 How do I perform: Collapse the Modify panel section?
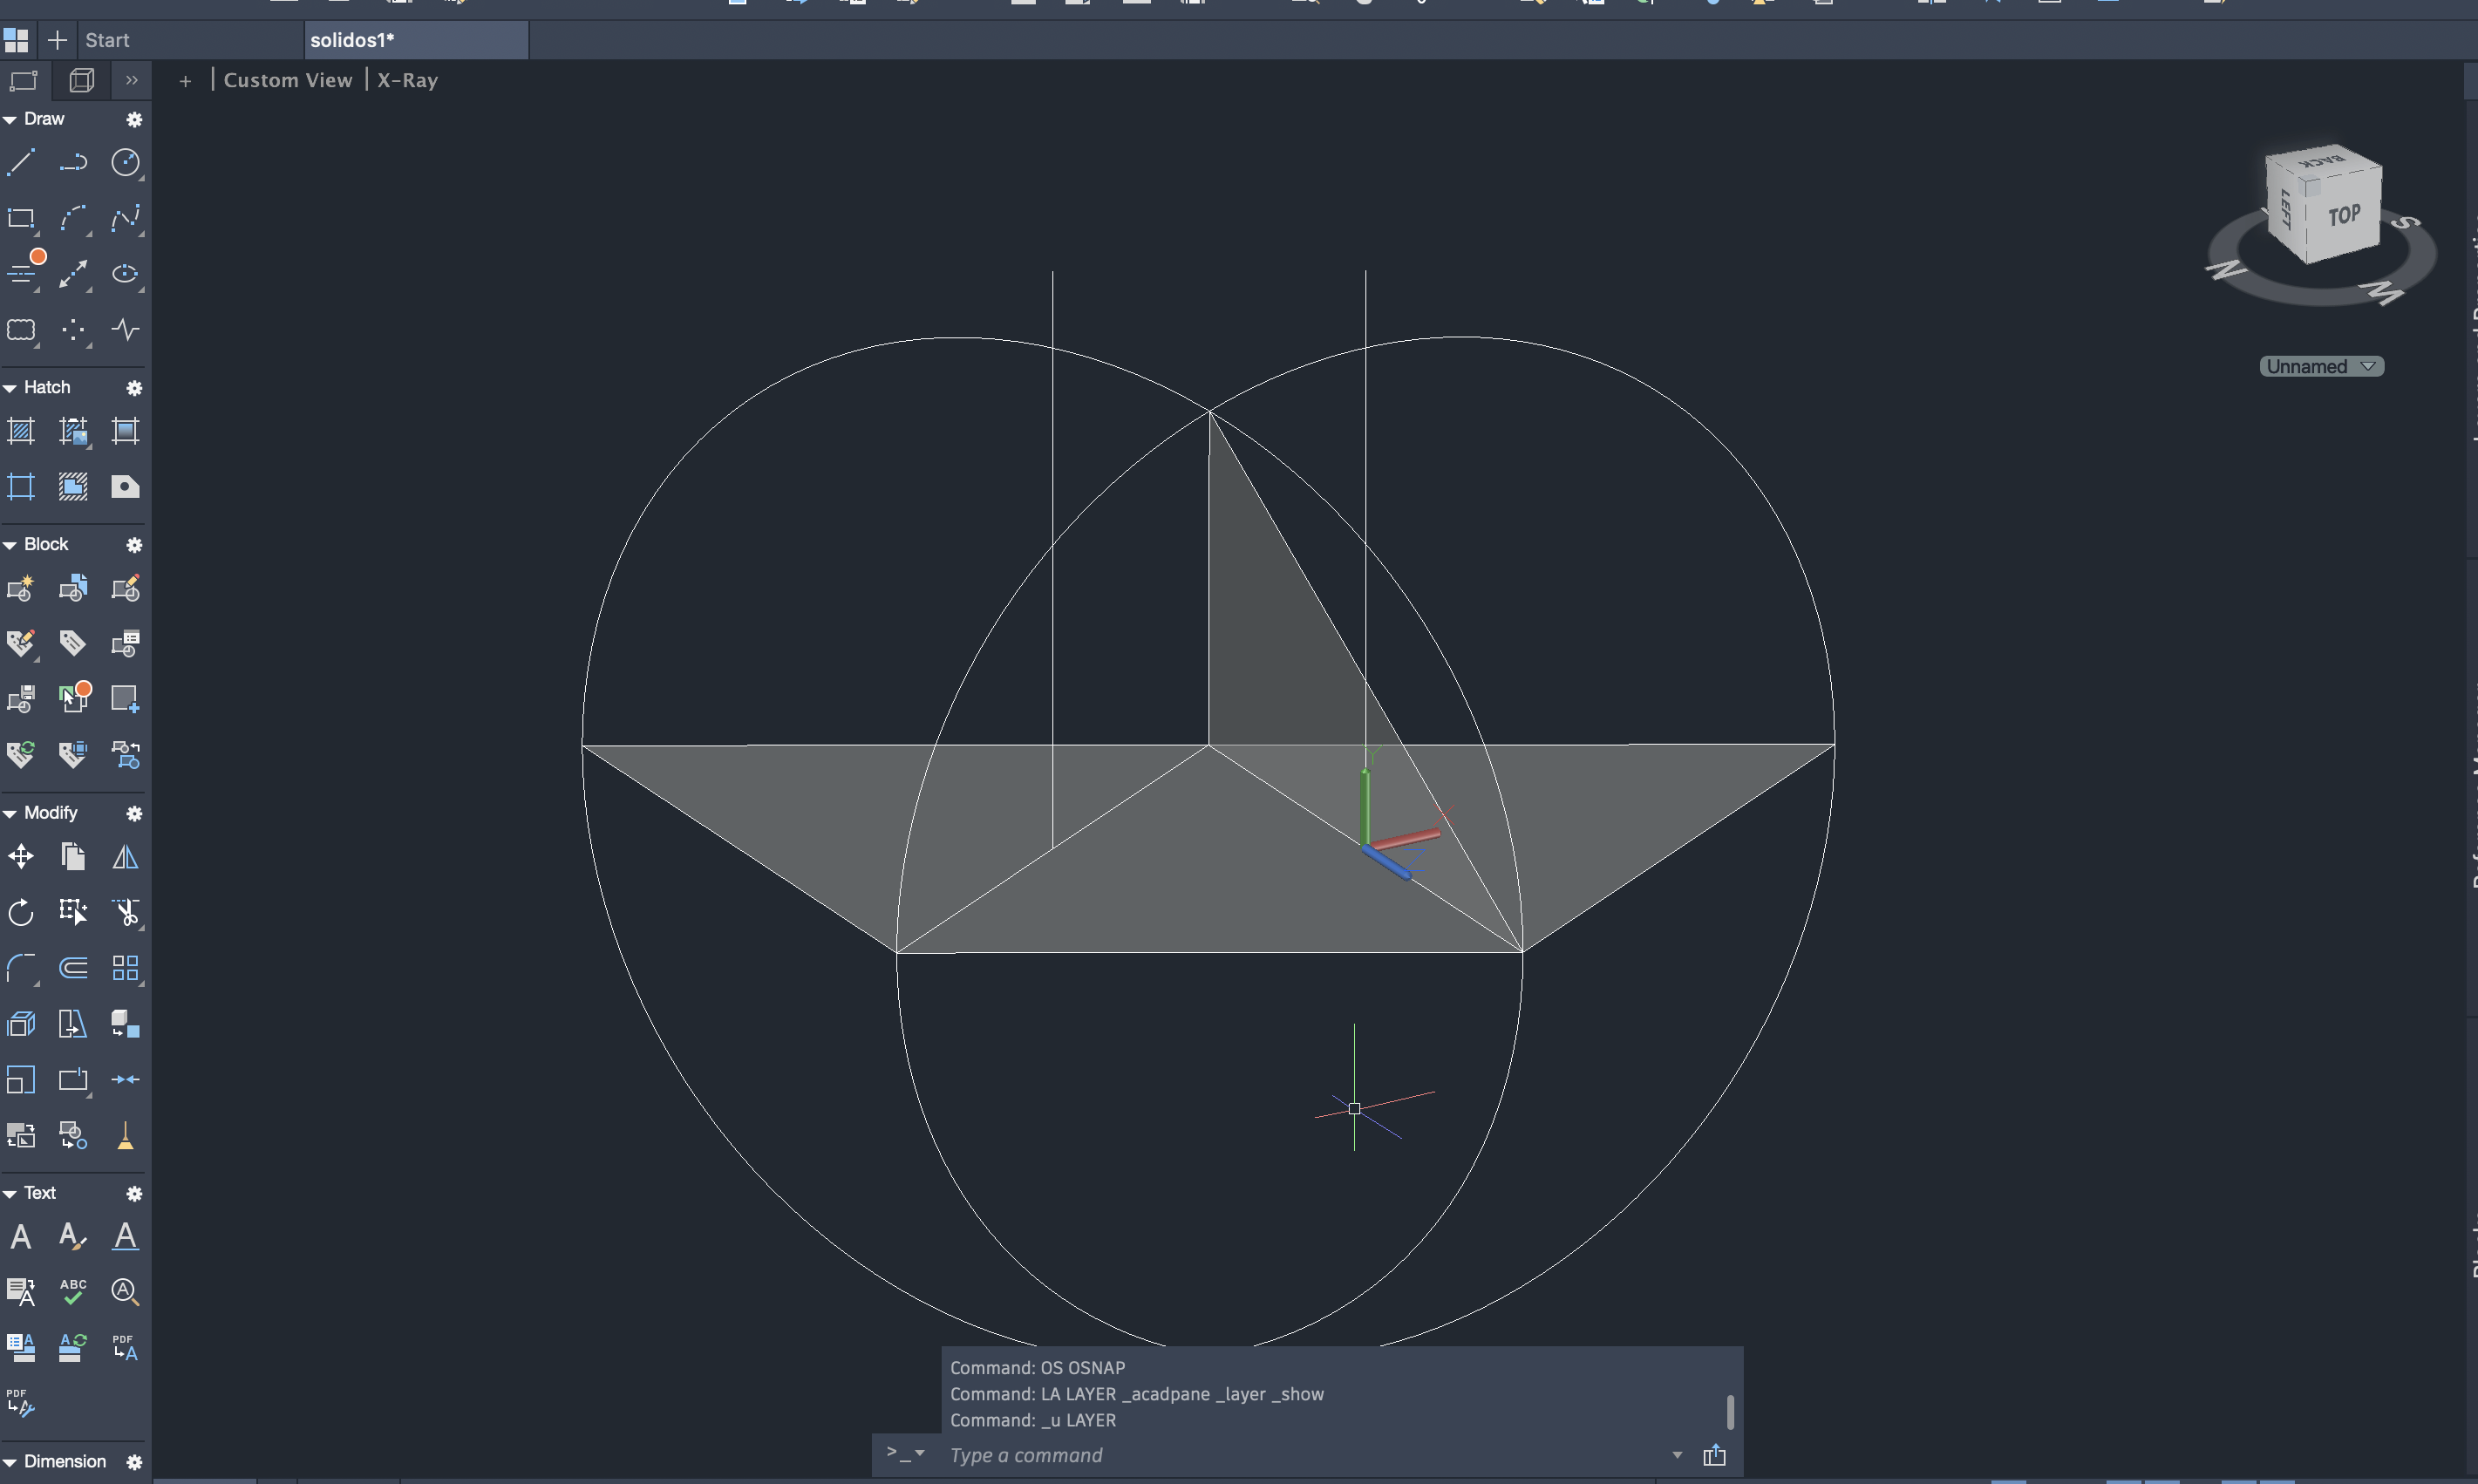(10, 813)
